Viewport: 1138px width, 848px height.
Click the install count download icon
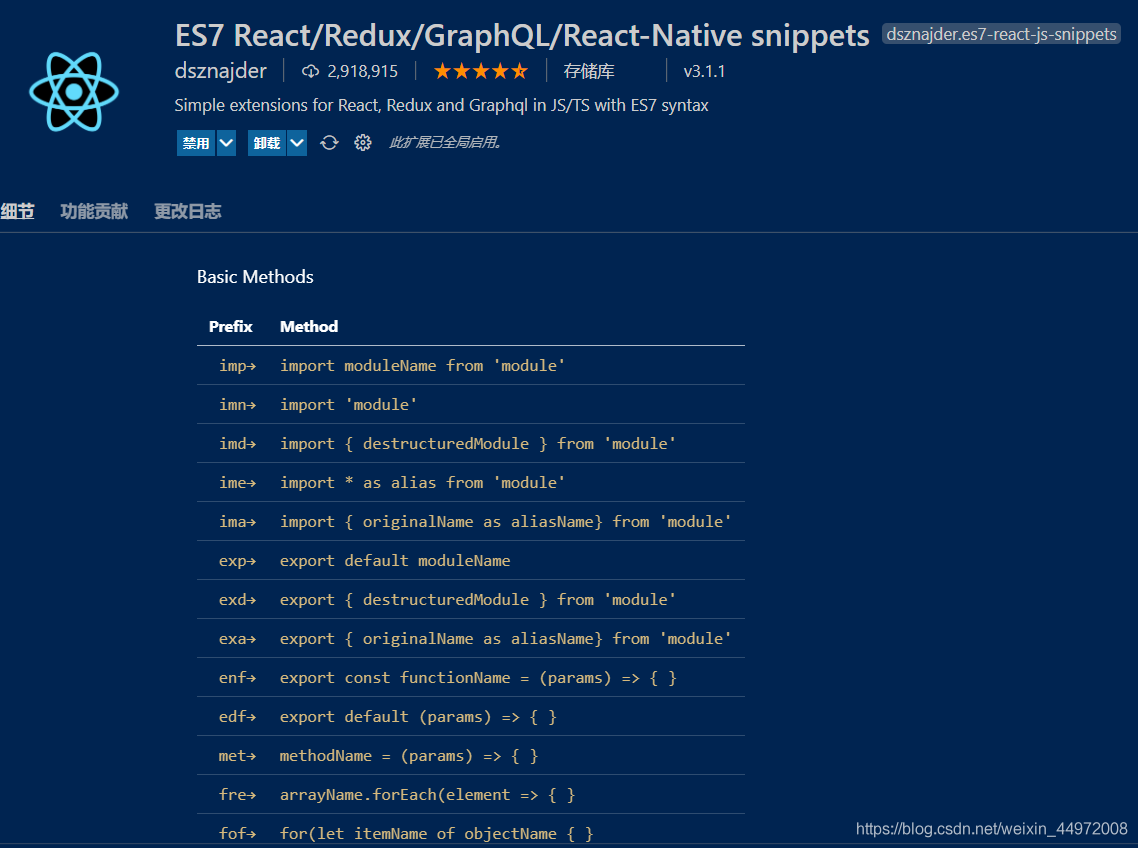coord(311,71)
